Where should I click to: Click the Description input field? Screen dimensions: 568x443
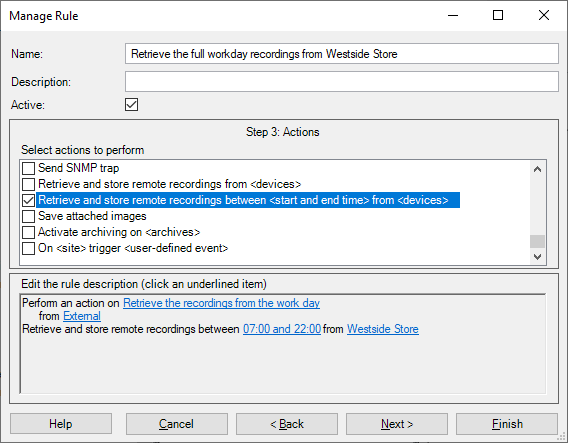342,82
